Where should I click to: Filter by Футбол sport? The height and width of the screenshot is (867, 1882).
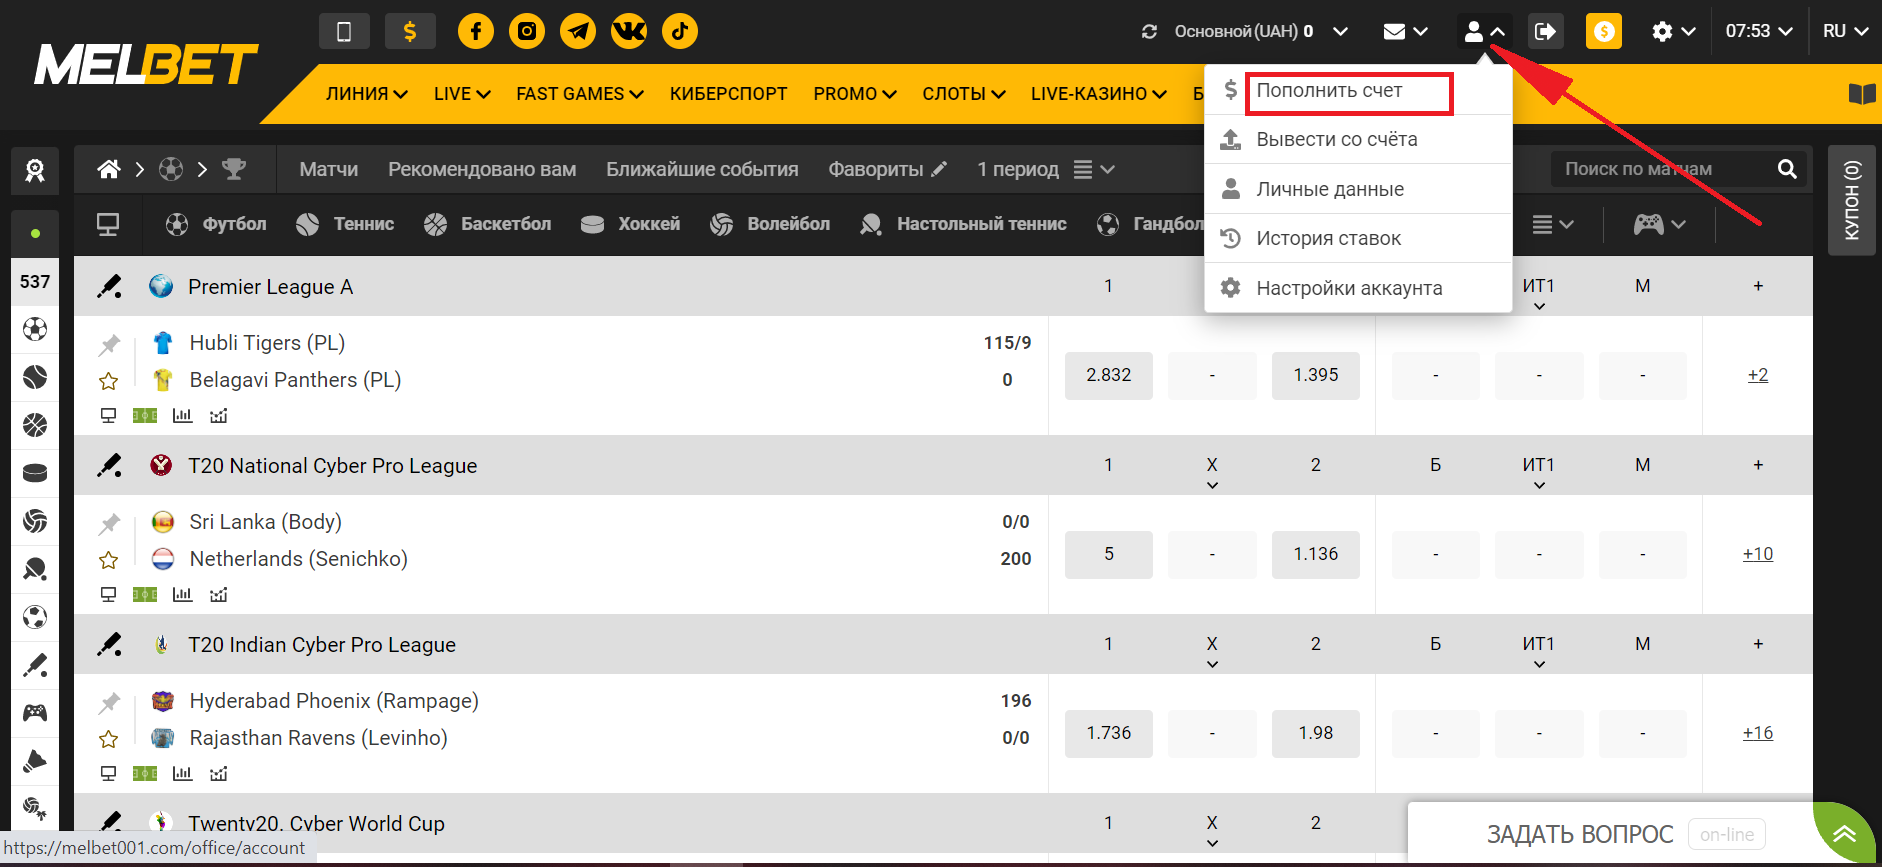point(216,224)
